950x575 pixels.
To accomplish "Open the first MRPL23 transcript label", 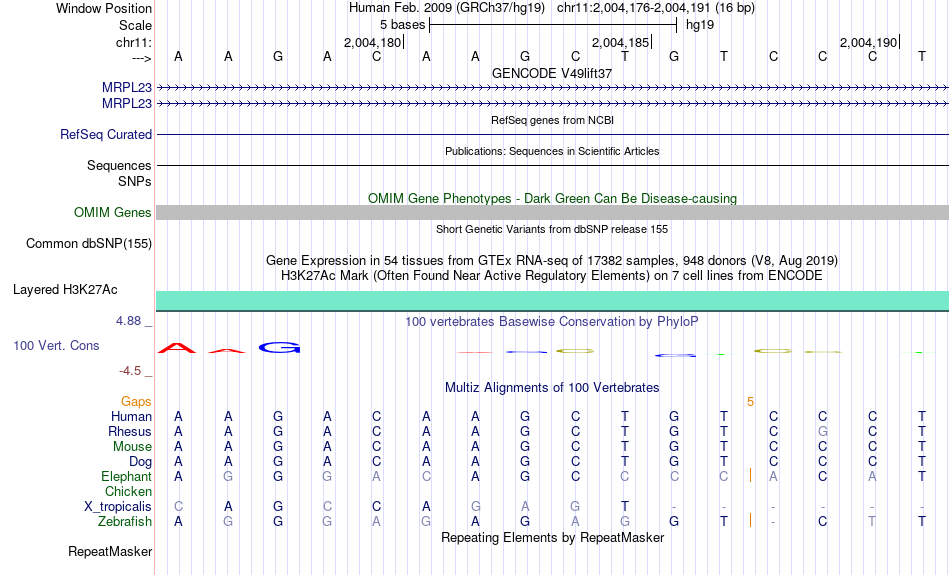I will (127, 87).
